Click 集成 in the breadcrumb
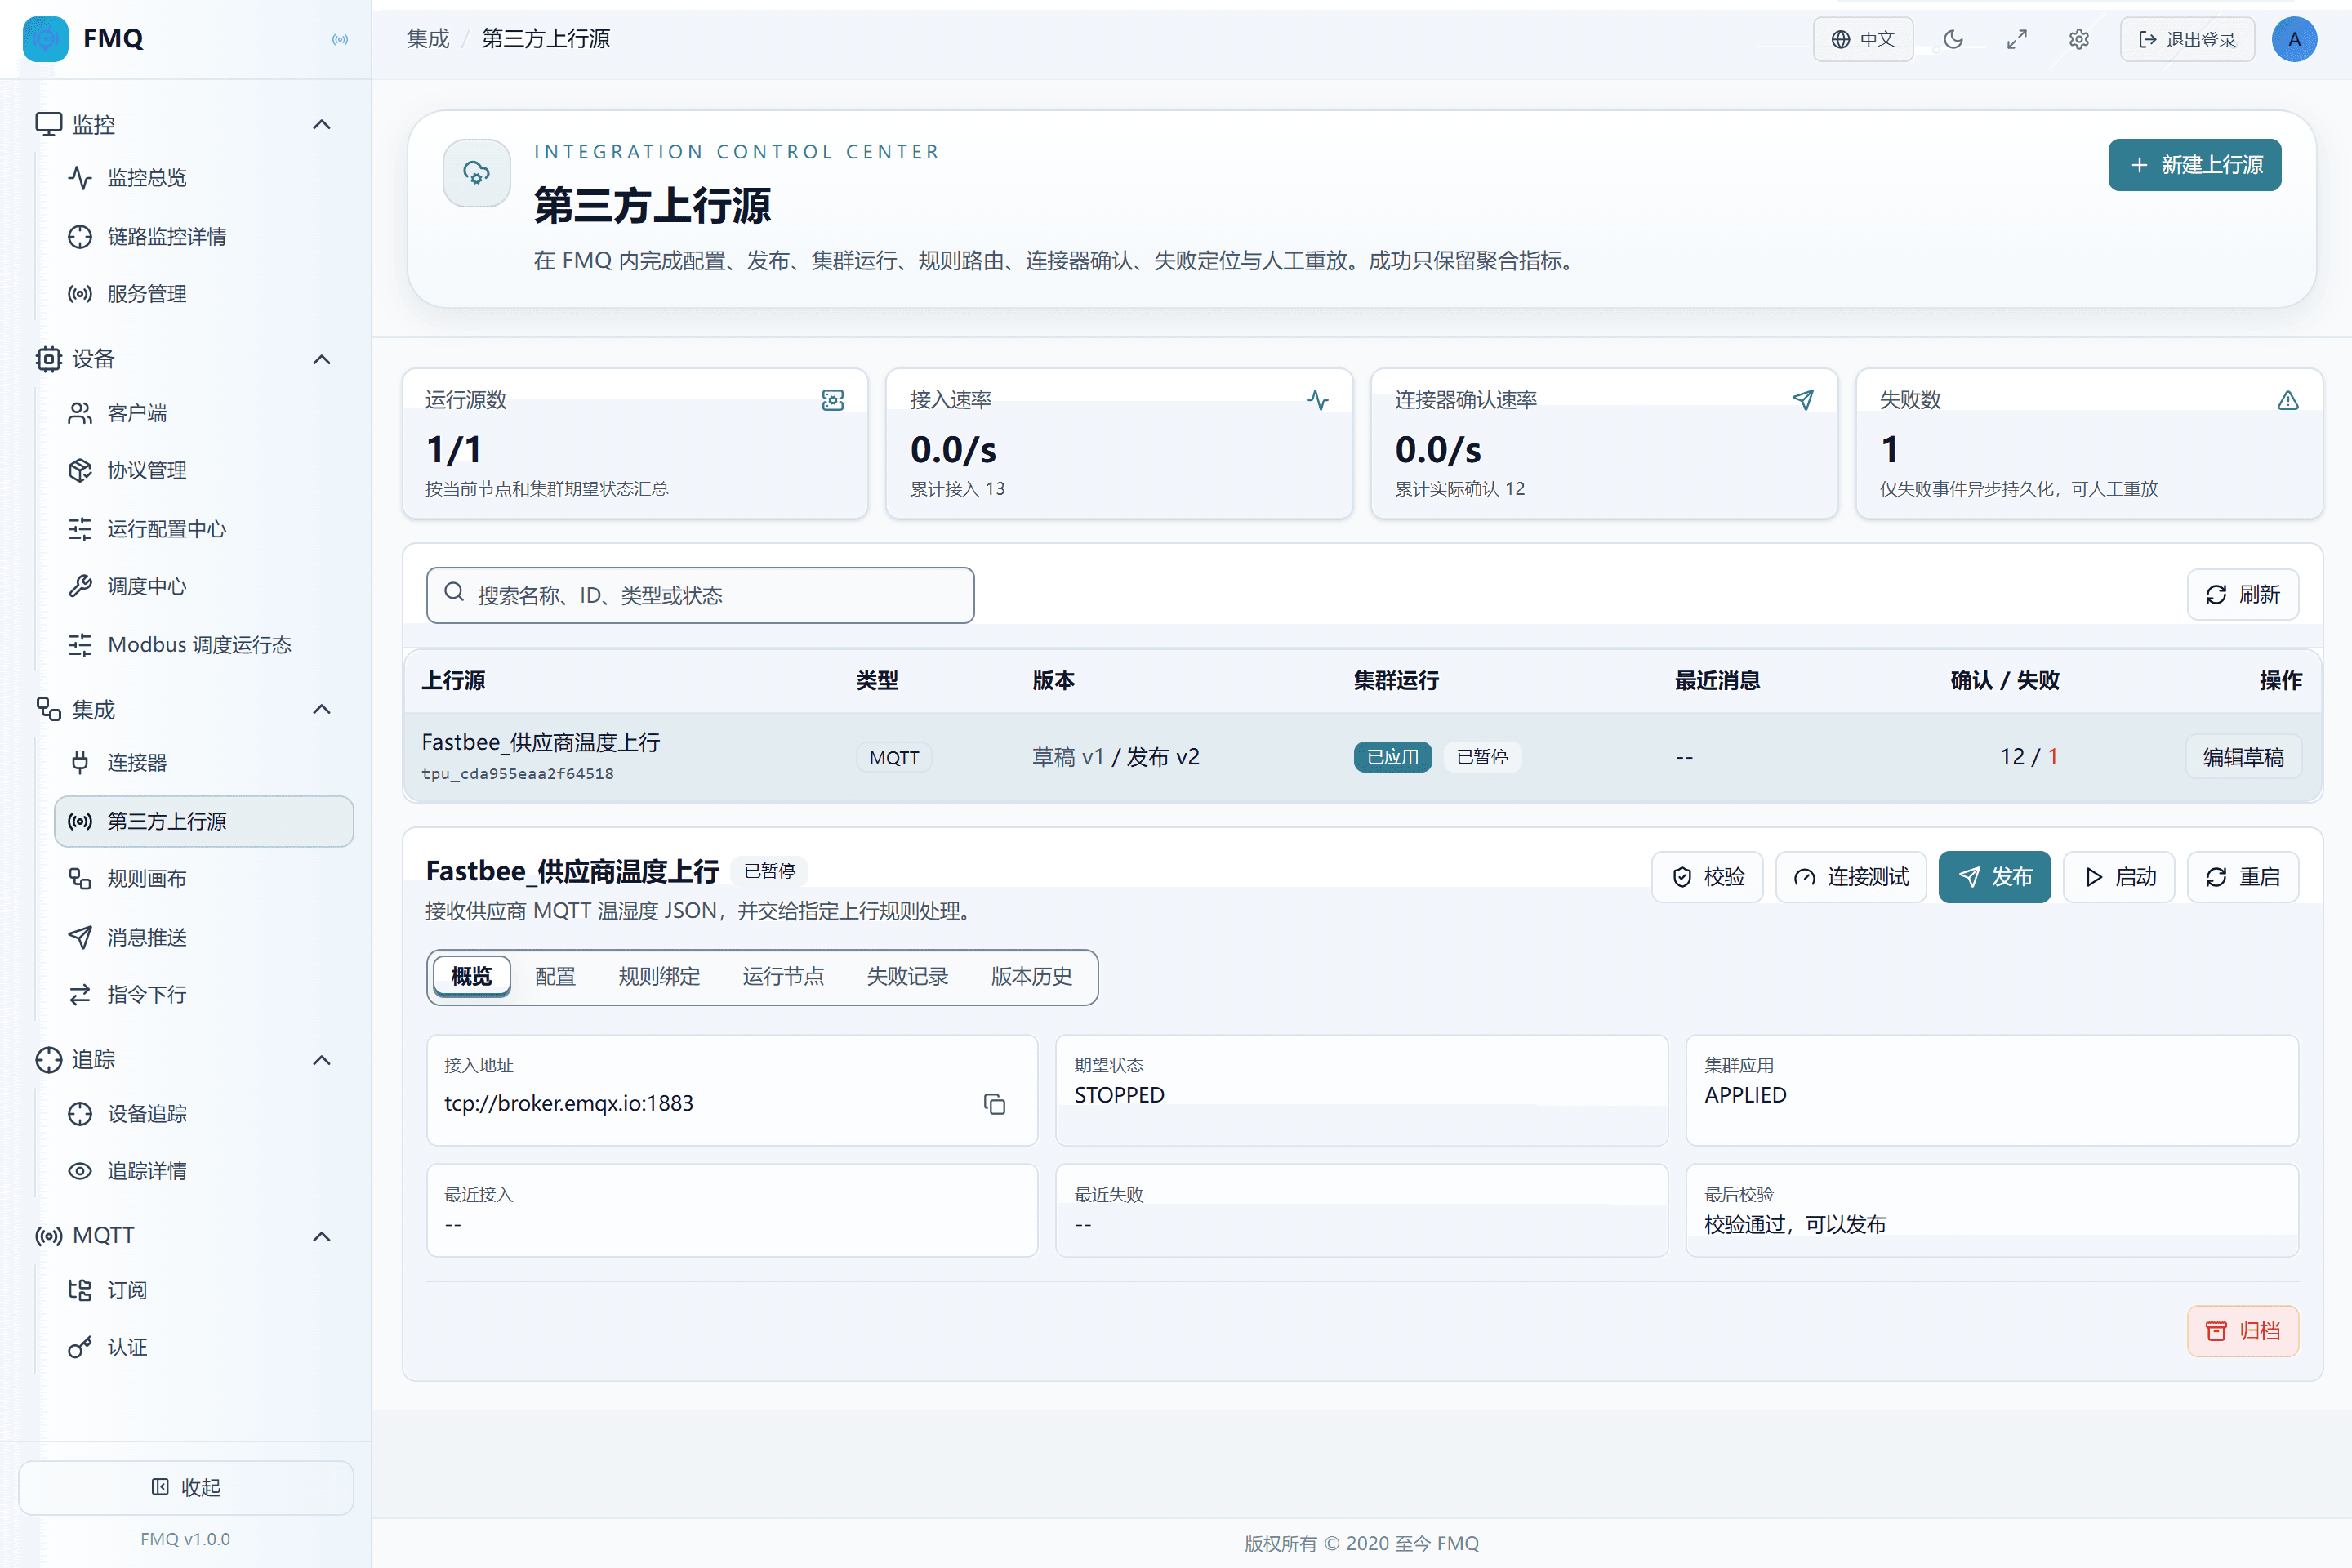2352x1568 pixels. point(428,39)
